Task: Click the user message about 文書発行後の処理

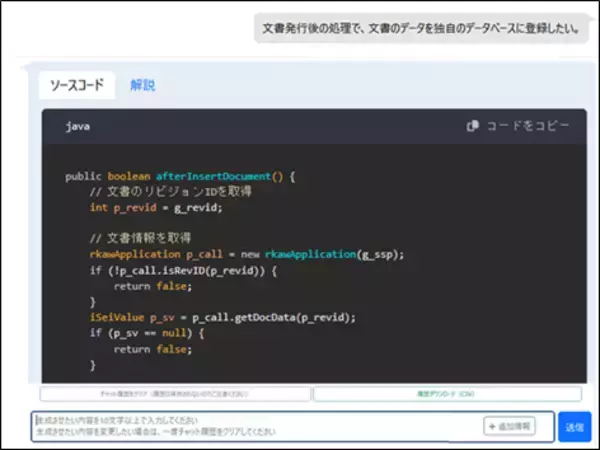Action: click(x=421, y=28)
